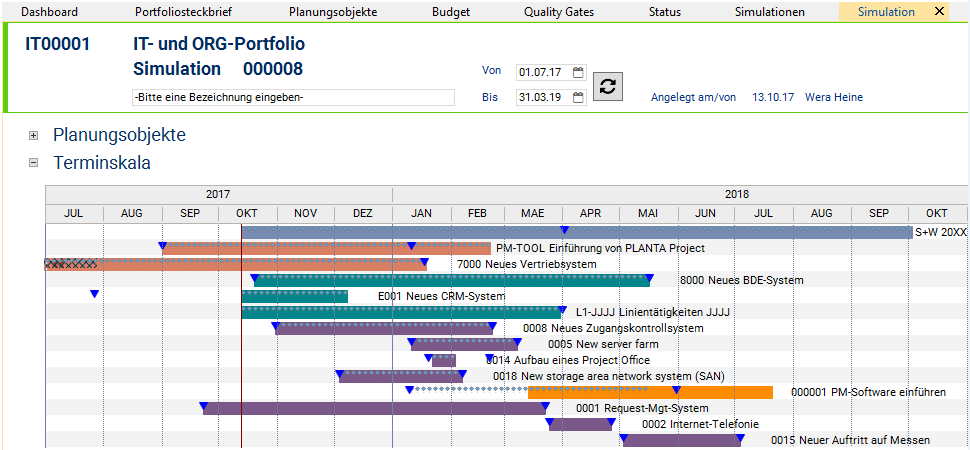Image resolution: width=970 pixels, height=450 pixels.
Task: Click the 0002 Internet-Telefonie gantt bar
Action: click(580, 425)
